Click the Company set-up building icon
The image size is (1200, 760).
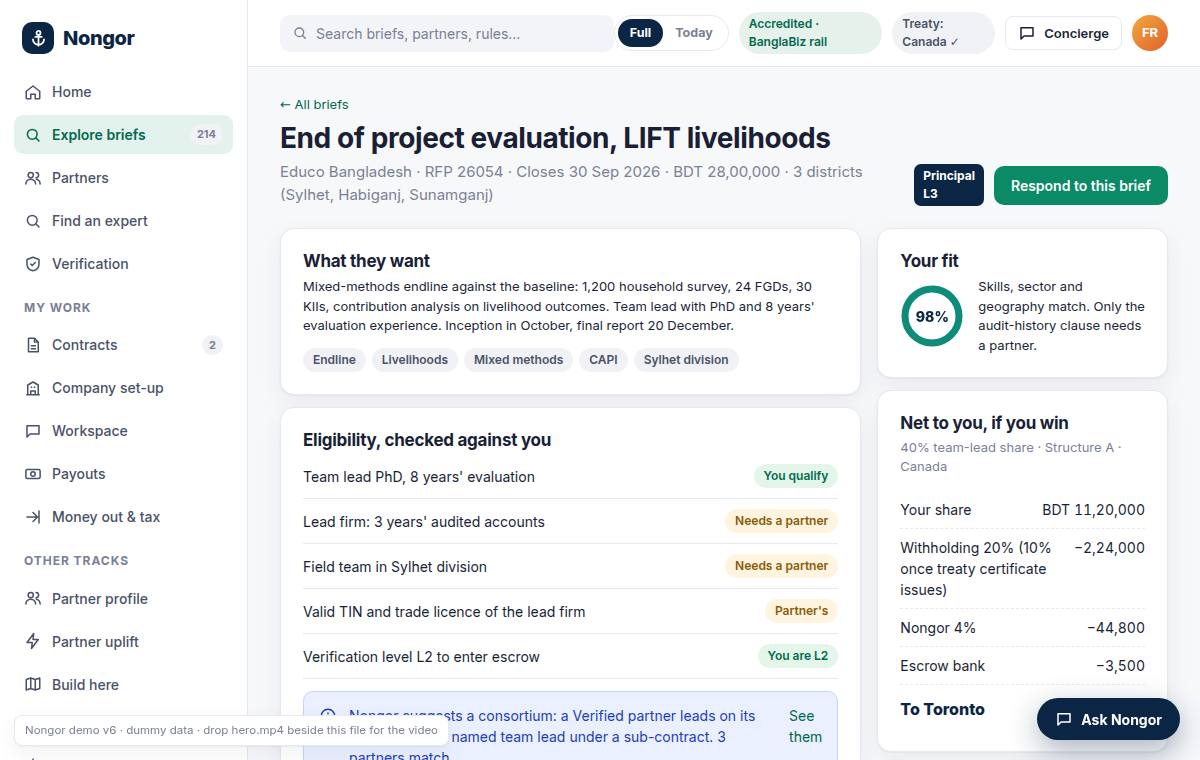(33, 388)
